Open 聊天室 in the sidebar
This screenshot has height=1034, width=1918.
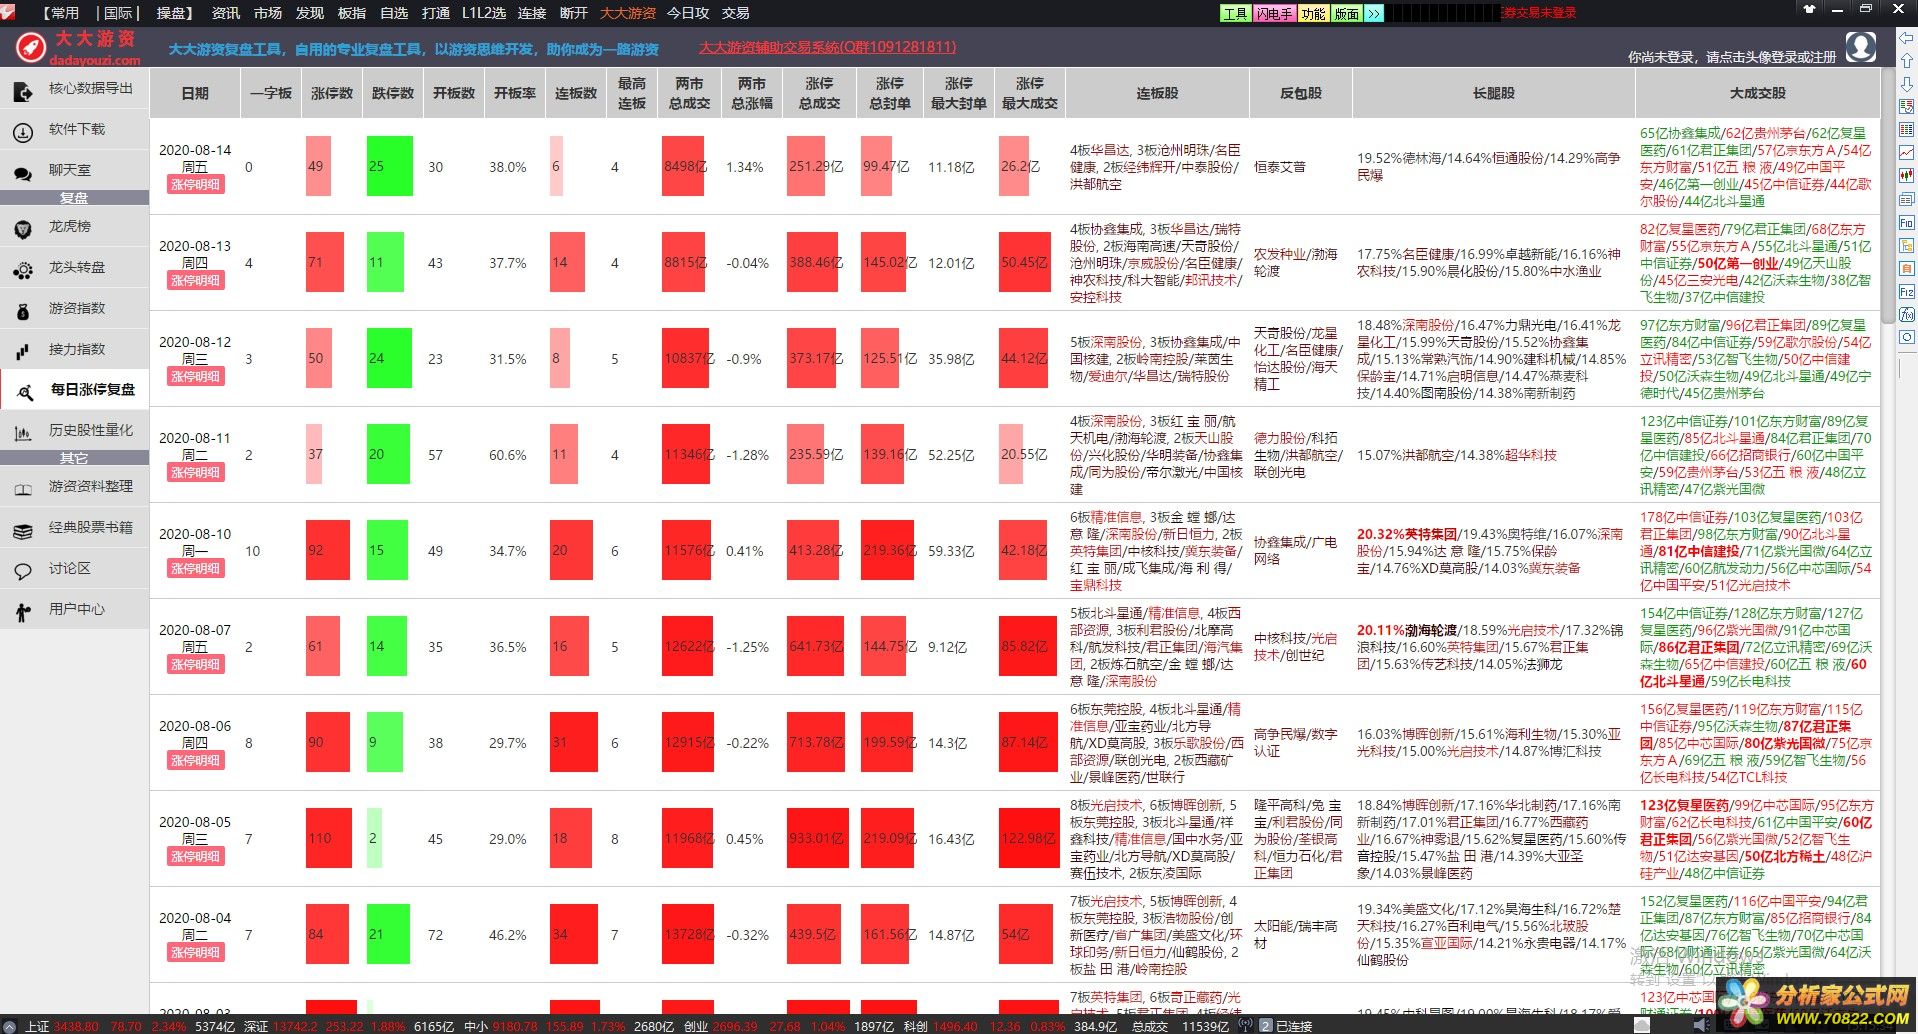click(x=75, y=170)
